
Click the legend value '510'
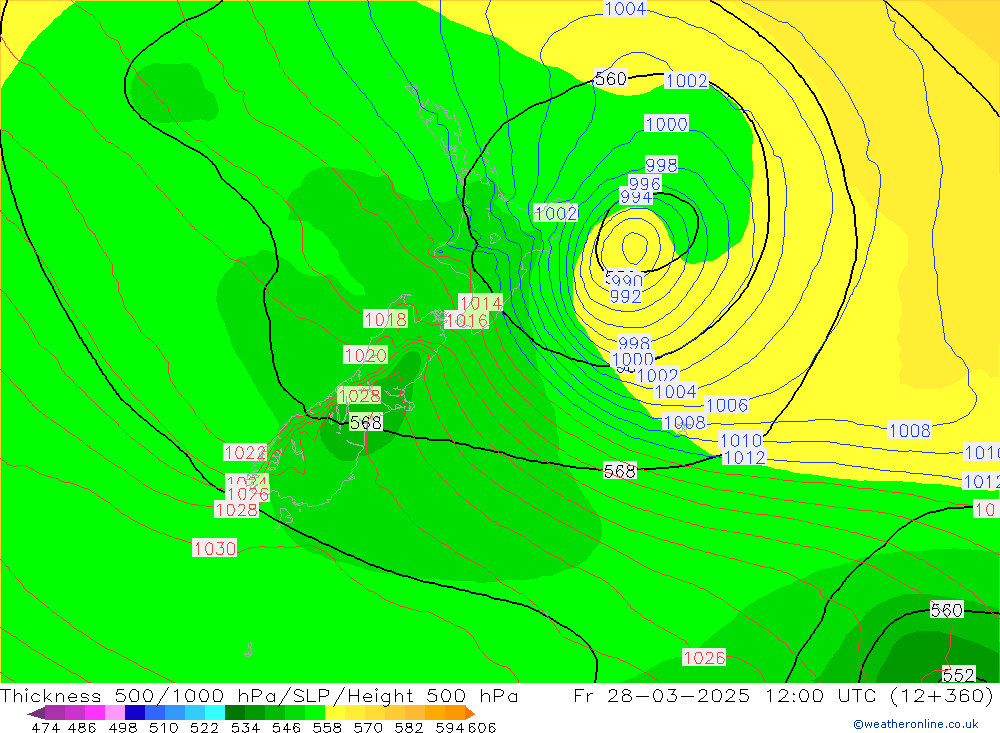pos(164,727)
